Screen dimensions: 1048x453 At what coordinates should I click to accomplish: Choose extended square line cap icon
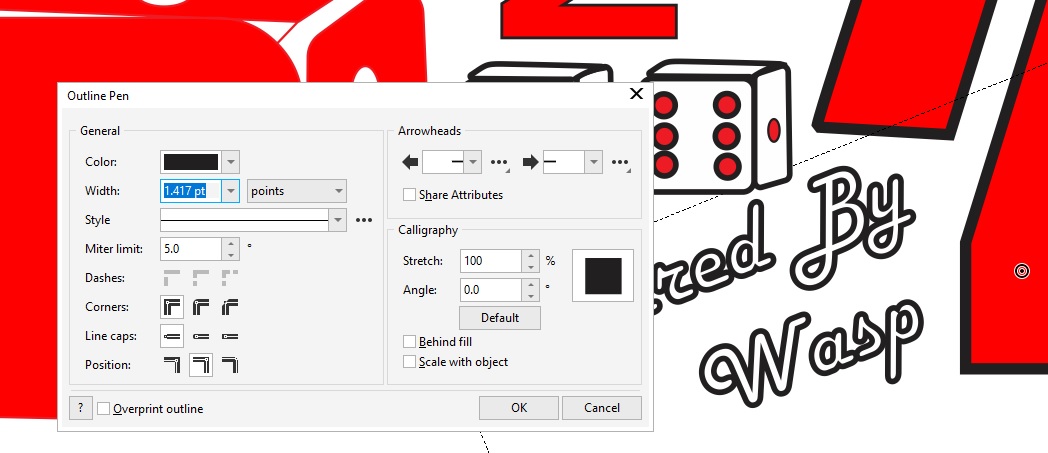coord(230,336)
